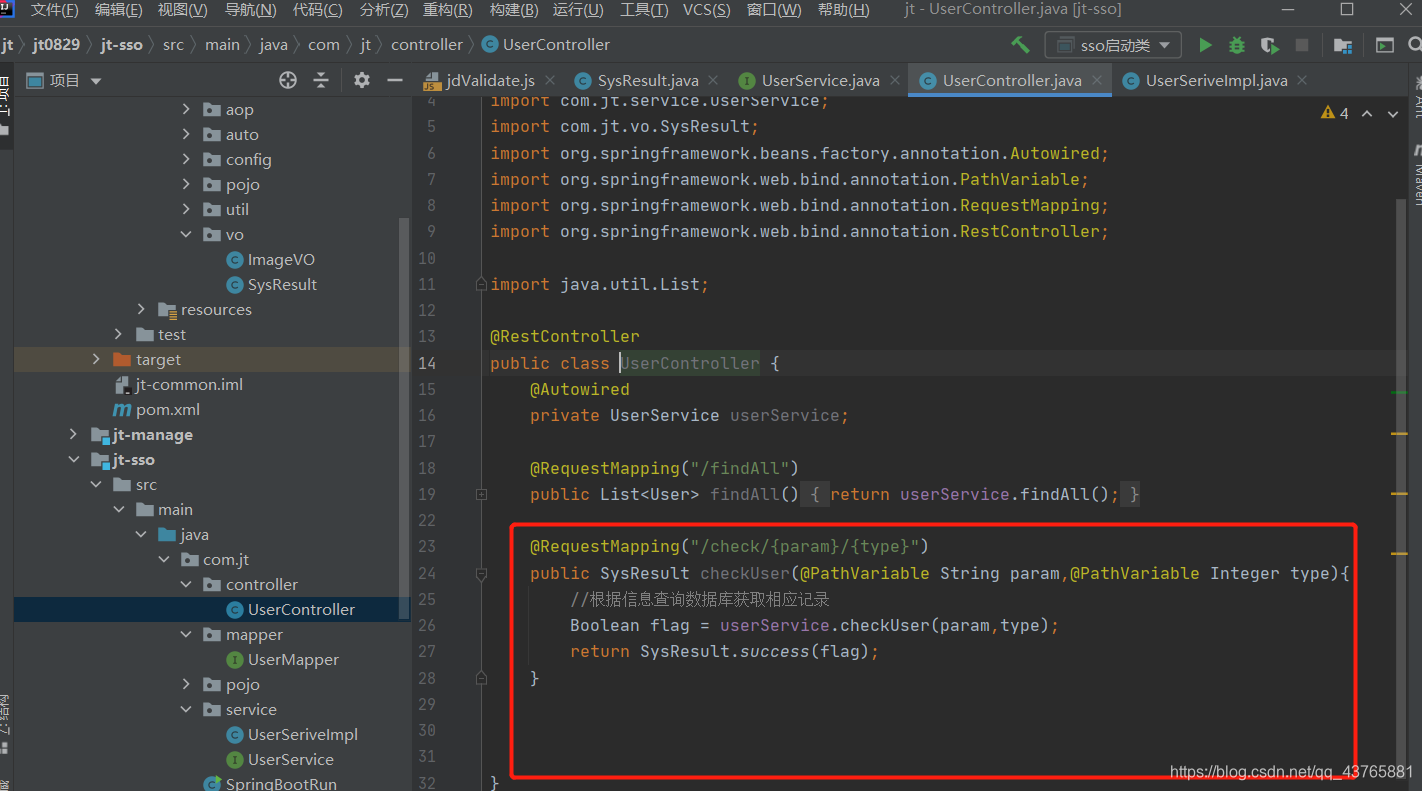Open the 帮助(H) menu
This screenshot has height=791, width=1422.
point(844,10)
